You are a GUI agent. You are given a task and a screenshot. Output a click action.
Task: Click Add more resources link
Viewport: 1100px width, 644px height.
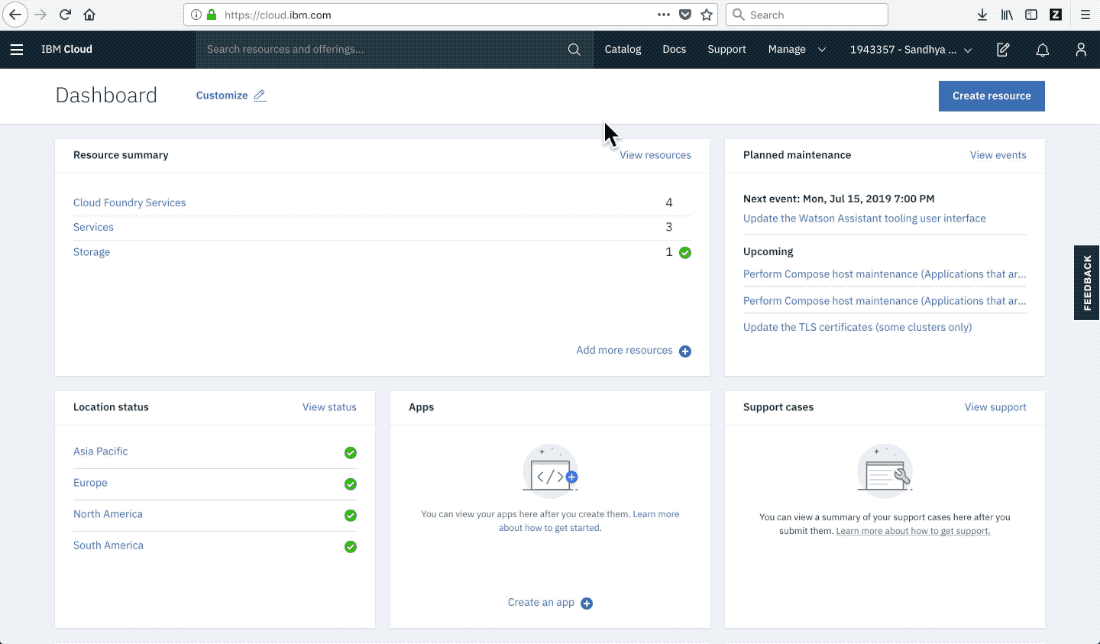click(624, 350)
